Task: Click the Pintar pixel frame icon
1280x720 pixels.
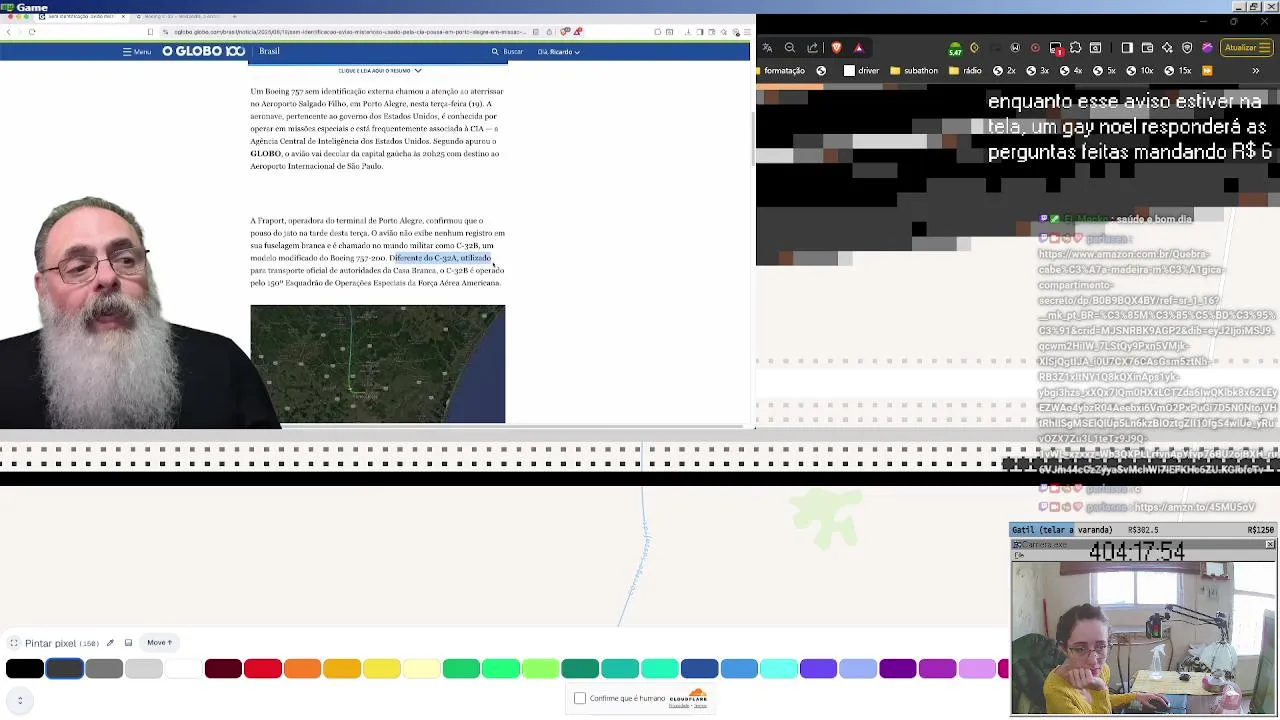Action: pos(14,643)
